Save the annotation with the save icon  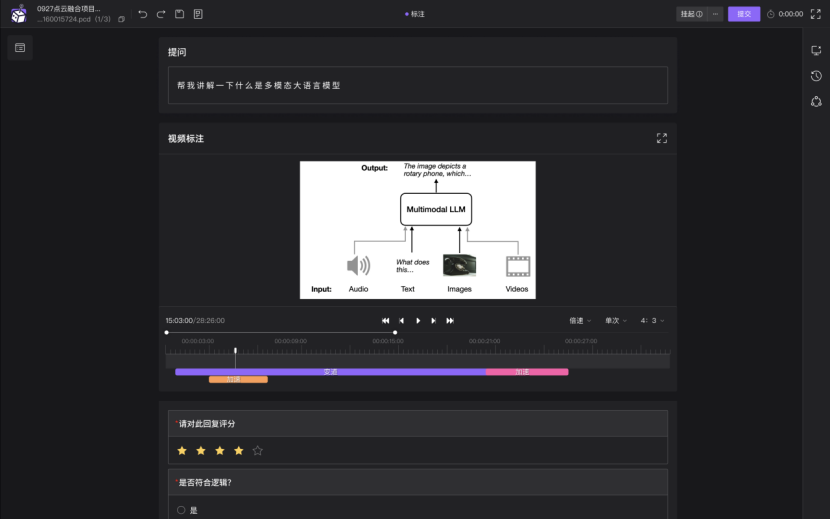coord(179,14)
